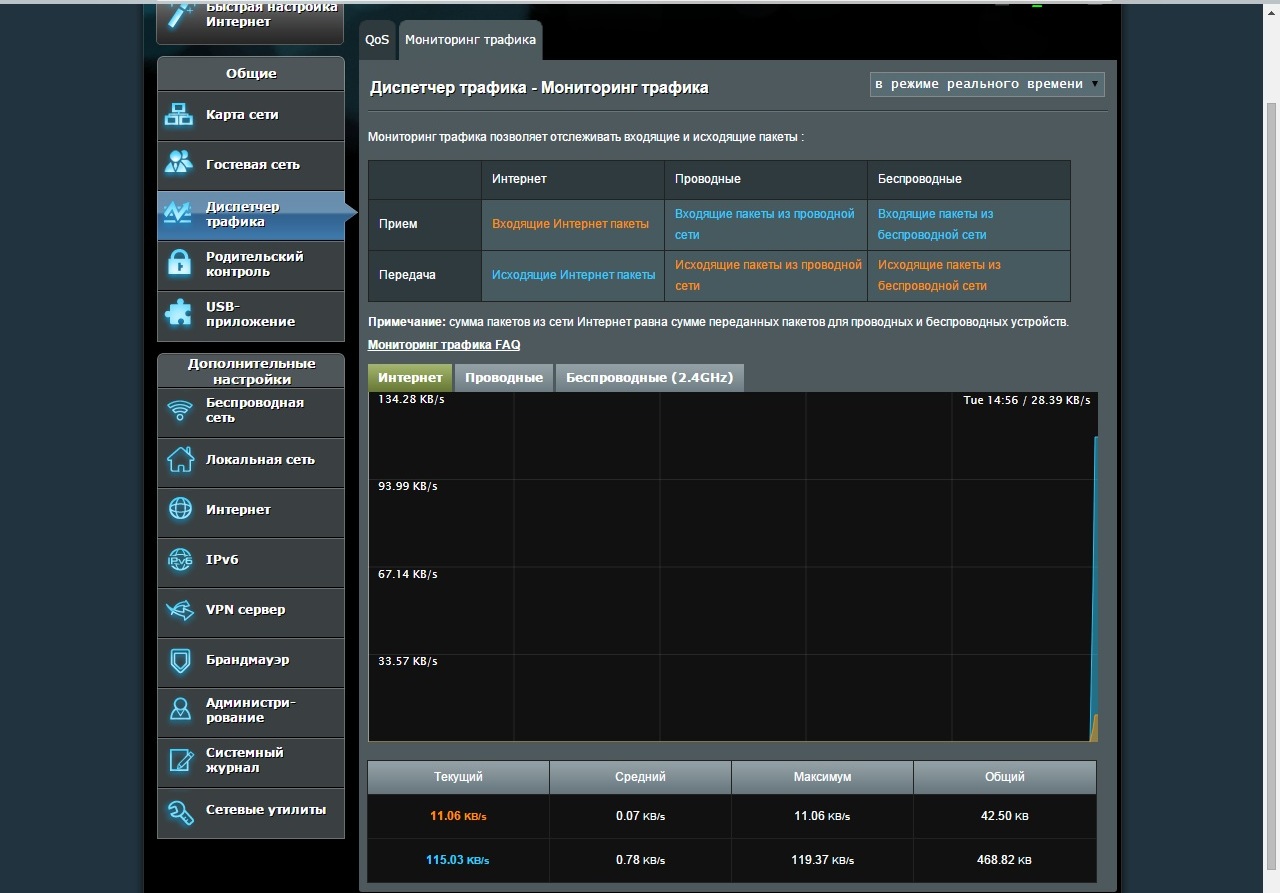
Task: Click the VPN сервер arrows icon
Action: click(x=180, y=610)
